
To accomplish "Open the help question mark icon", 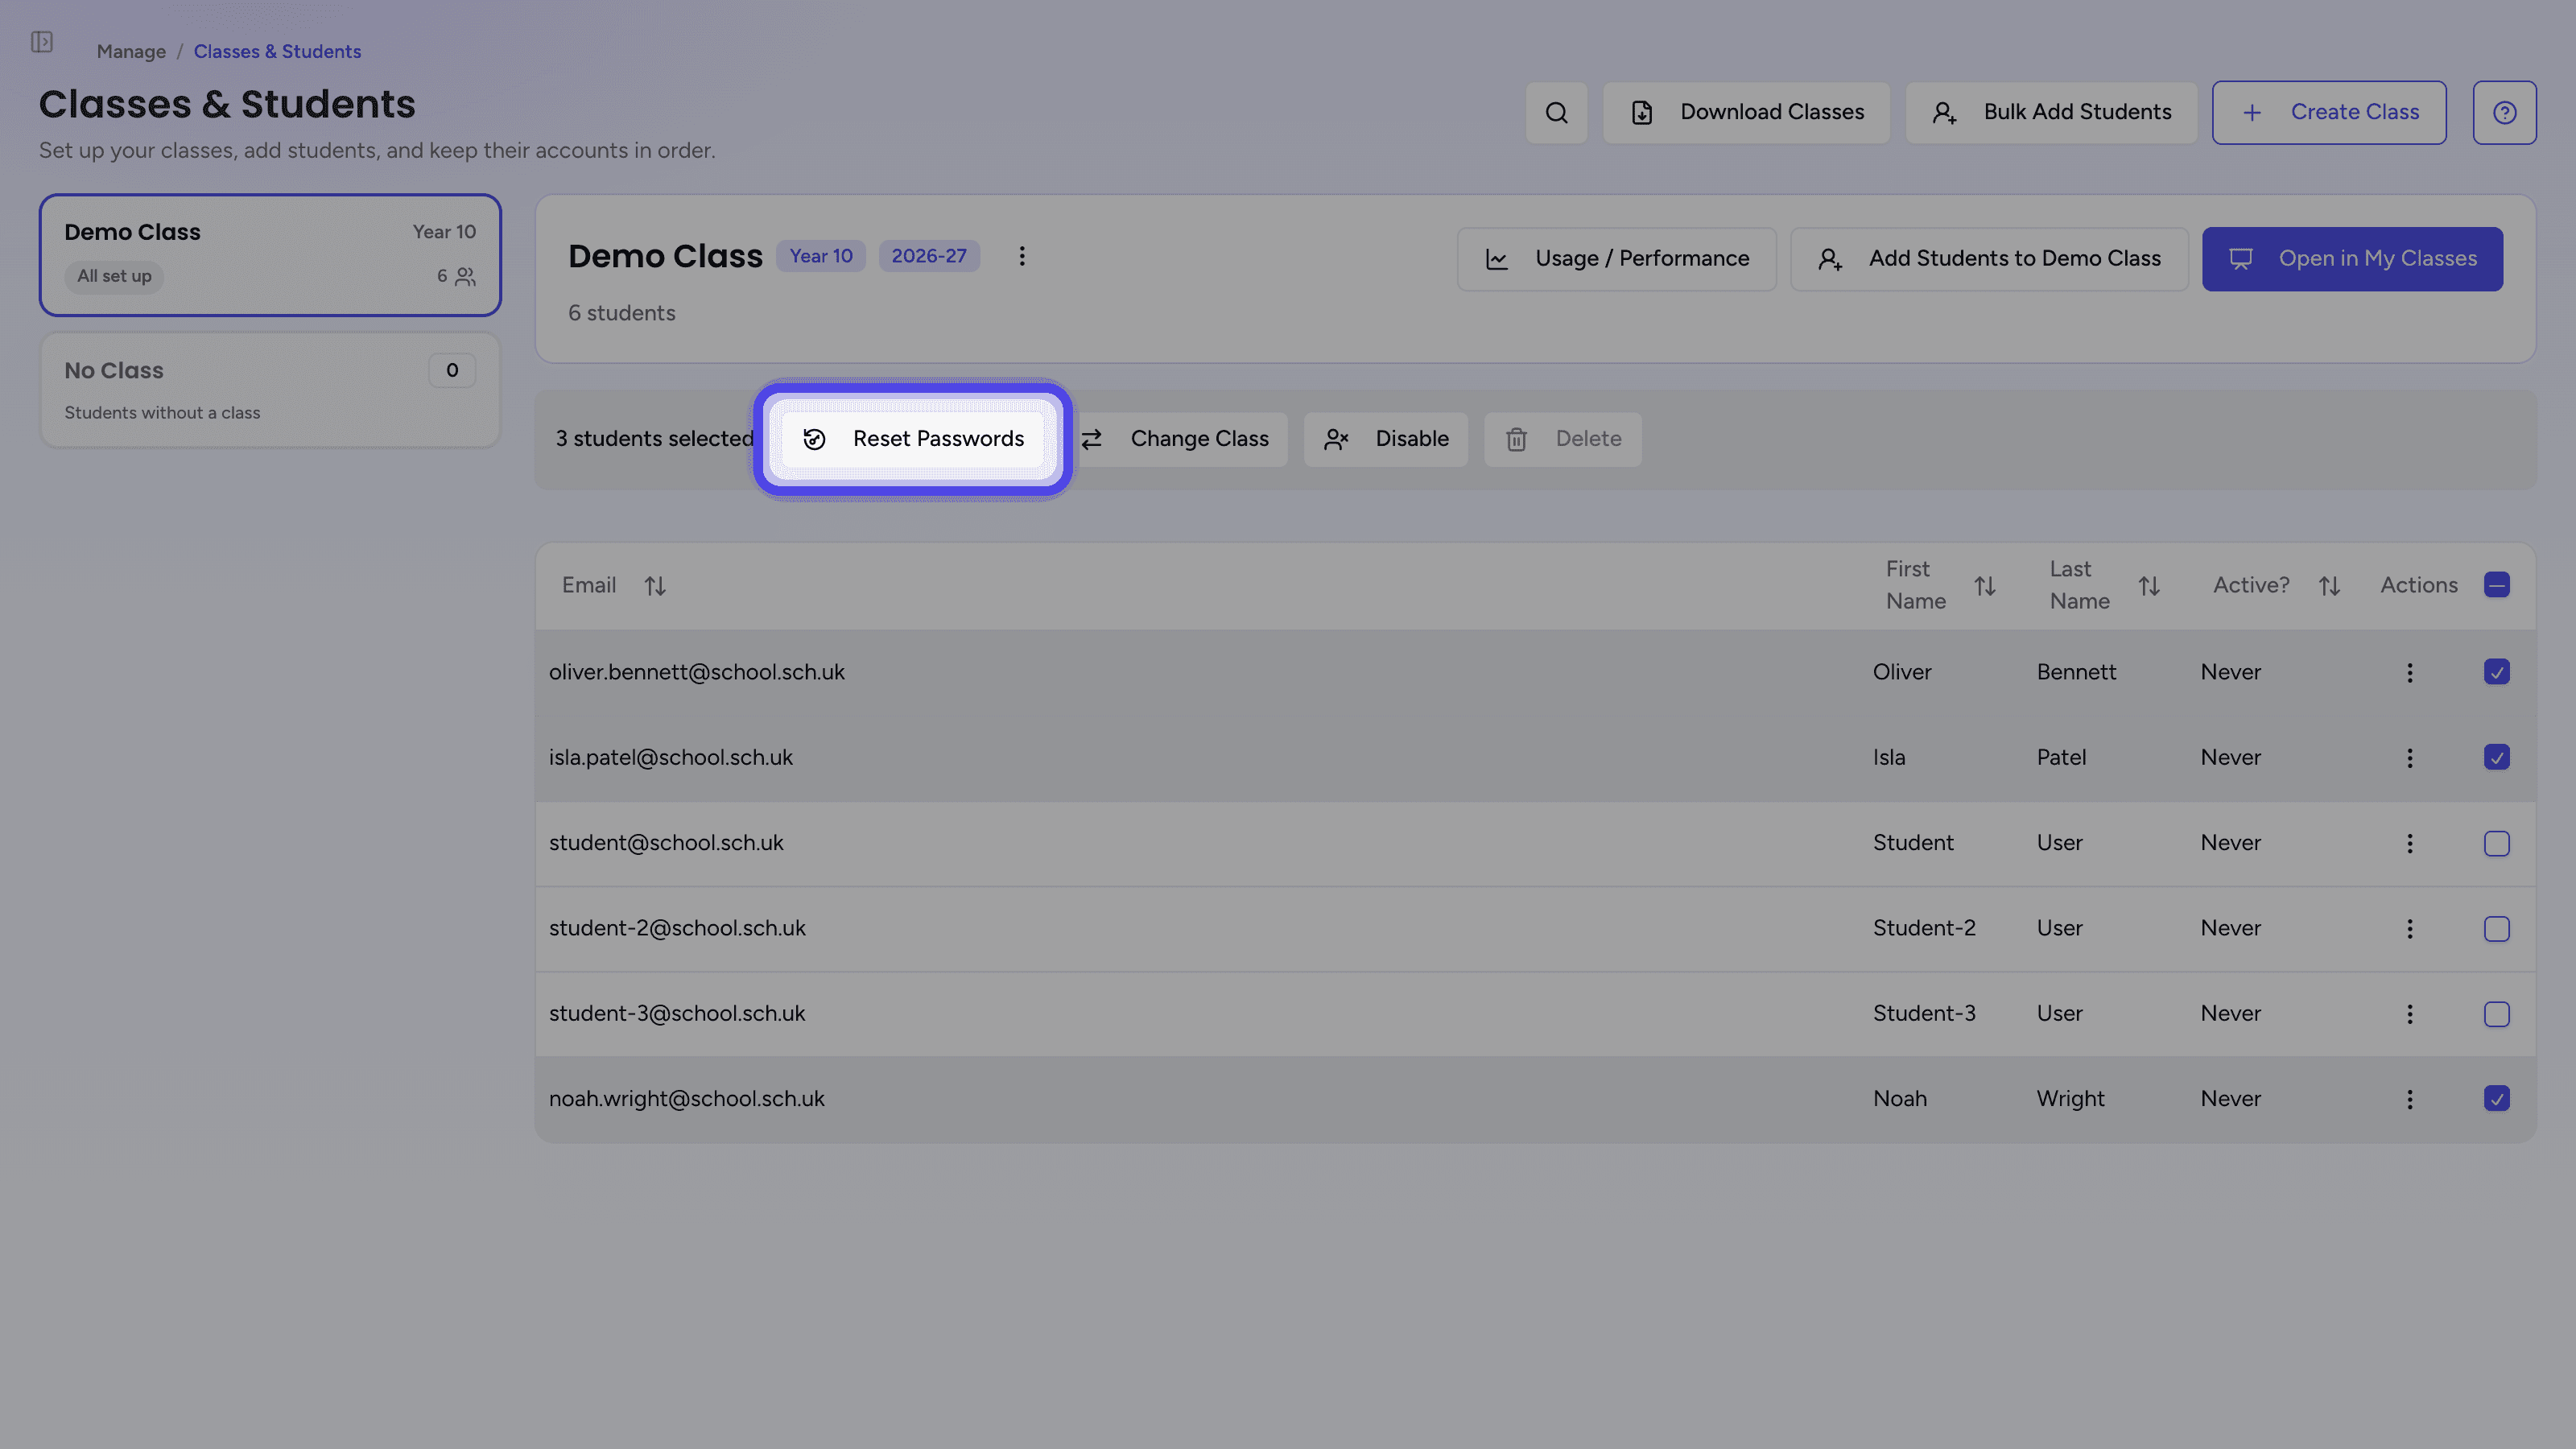I will click(x=2504, y=112).
